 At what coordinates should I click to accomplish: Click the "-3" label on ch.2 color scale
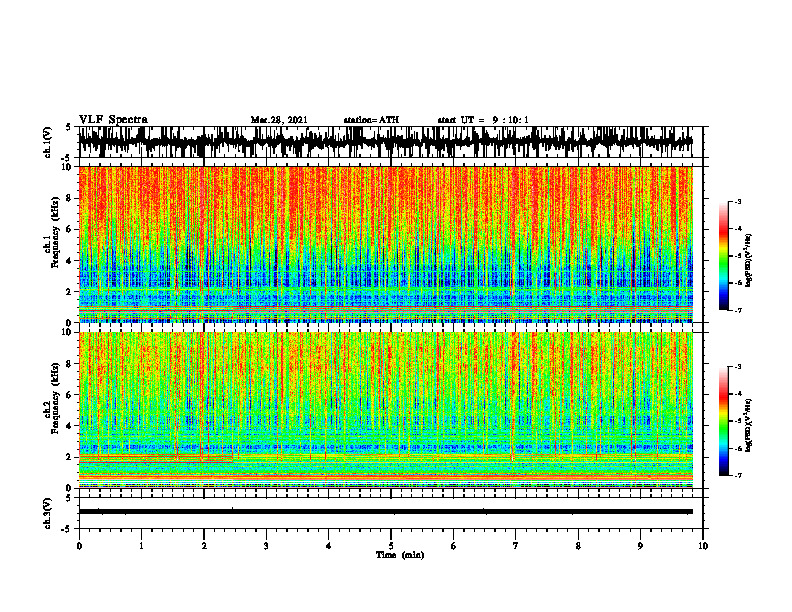[x=738, y=367]
